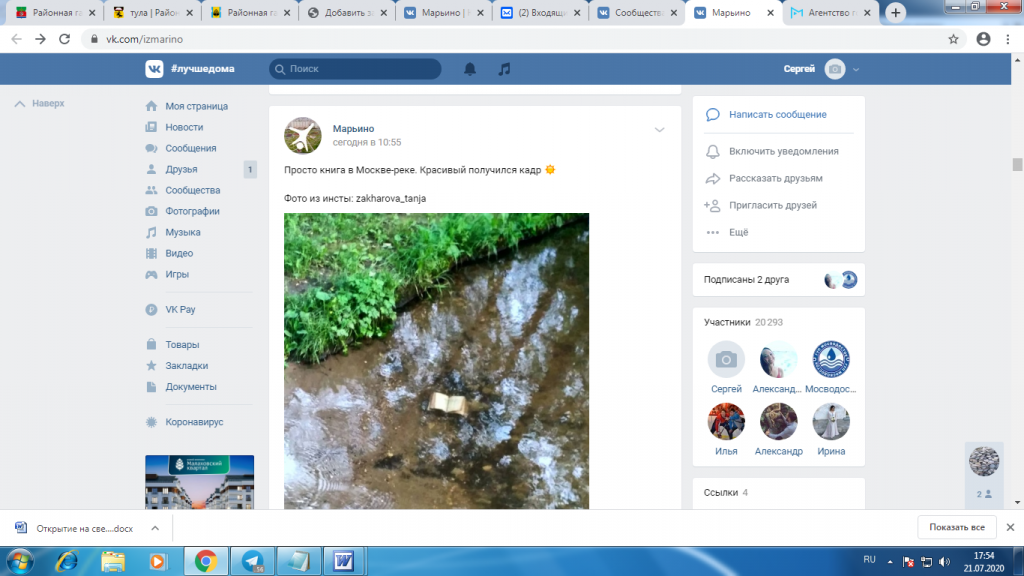Open the Марьино community name link
1024x576 pixels.
353,129
